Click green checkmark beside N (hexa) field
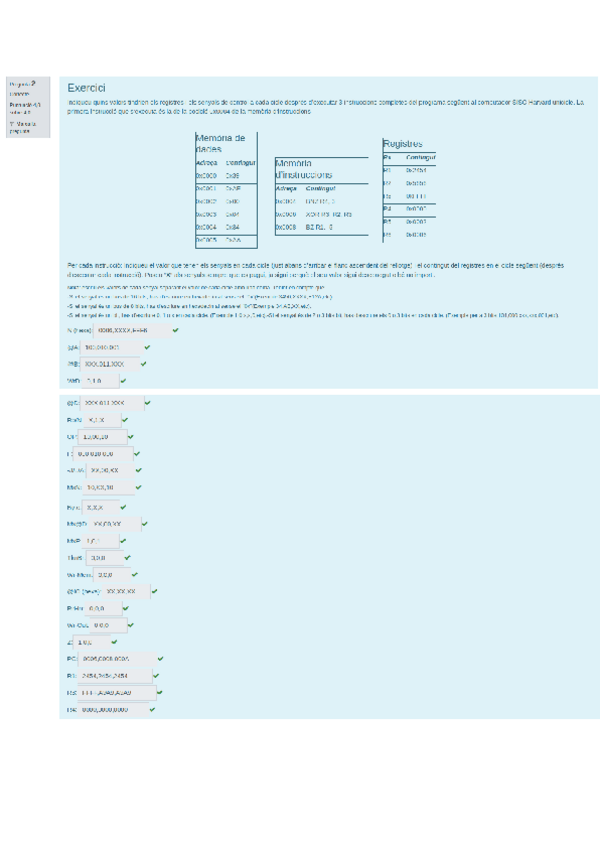The height and width of the screenshot is (848, 600). (175, 330)
